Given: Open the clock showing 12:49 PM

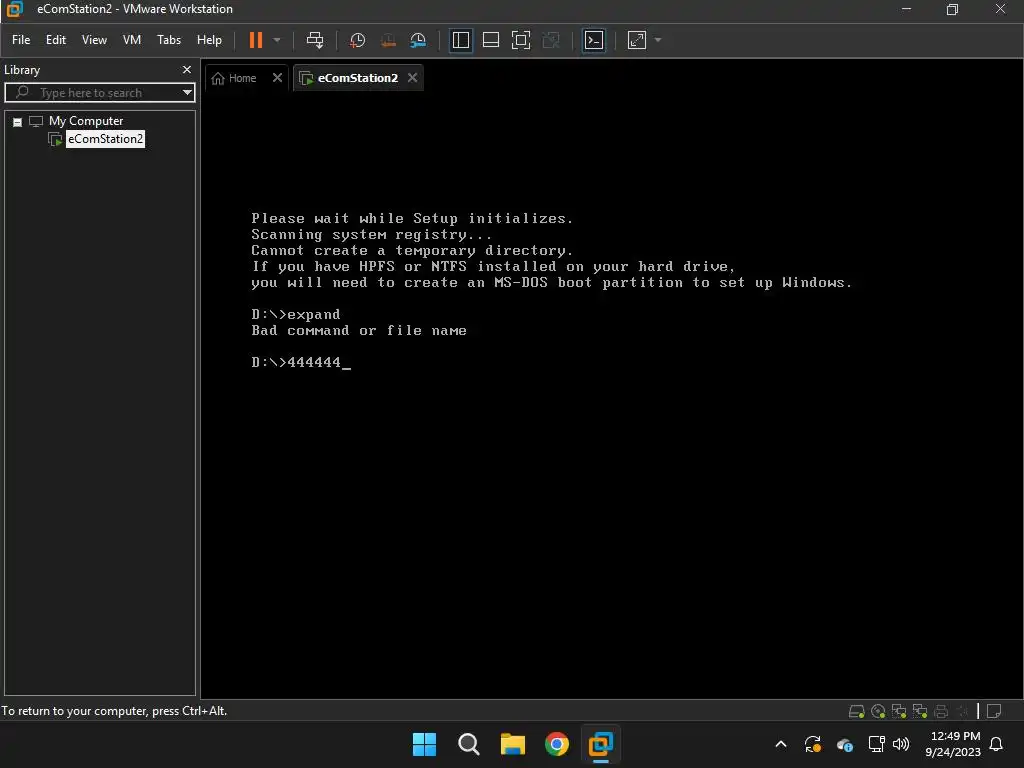Looking at the screenshot, I should [953, 744].
